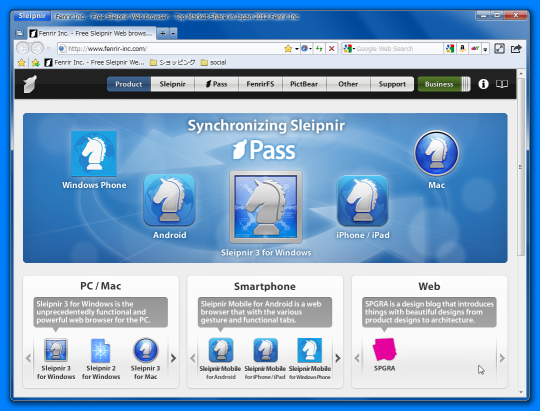Image resolution: width=540 pixels, height=411 pixels.
Task: Open the dropdown arrow beside the new tab button
Action: tap(173, 33)
